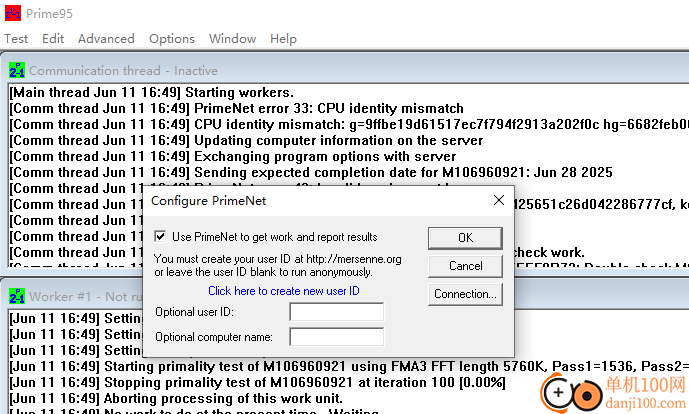Screen dimensions: 689x414
Task: Click the 'Configure PrimeNet' dialog title
Action: click(209, 201)
